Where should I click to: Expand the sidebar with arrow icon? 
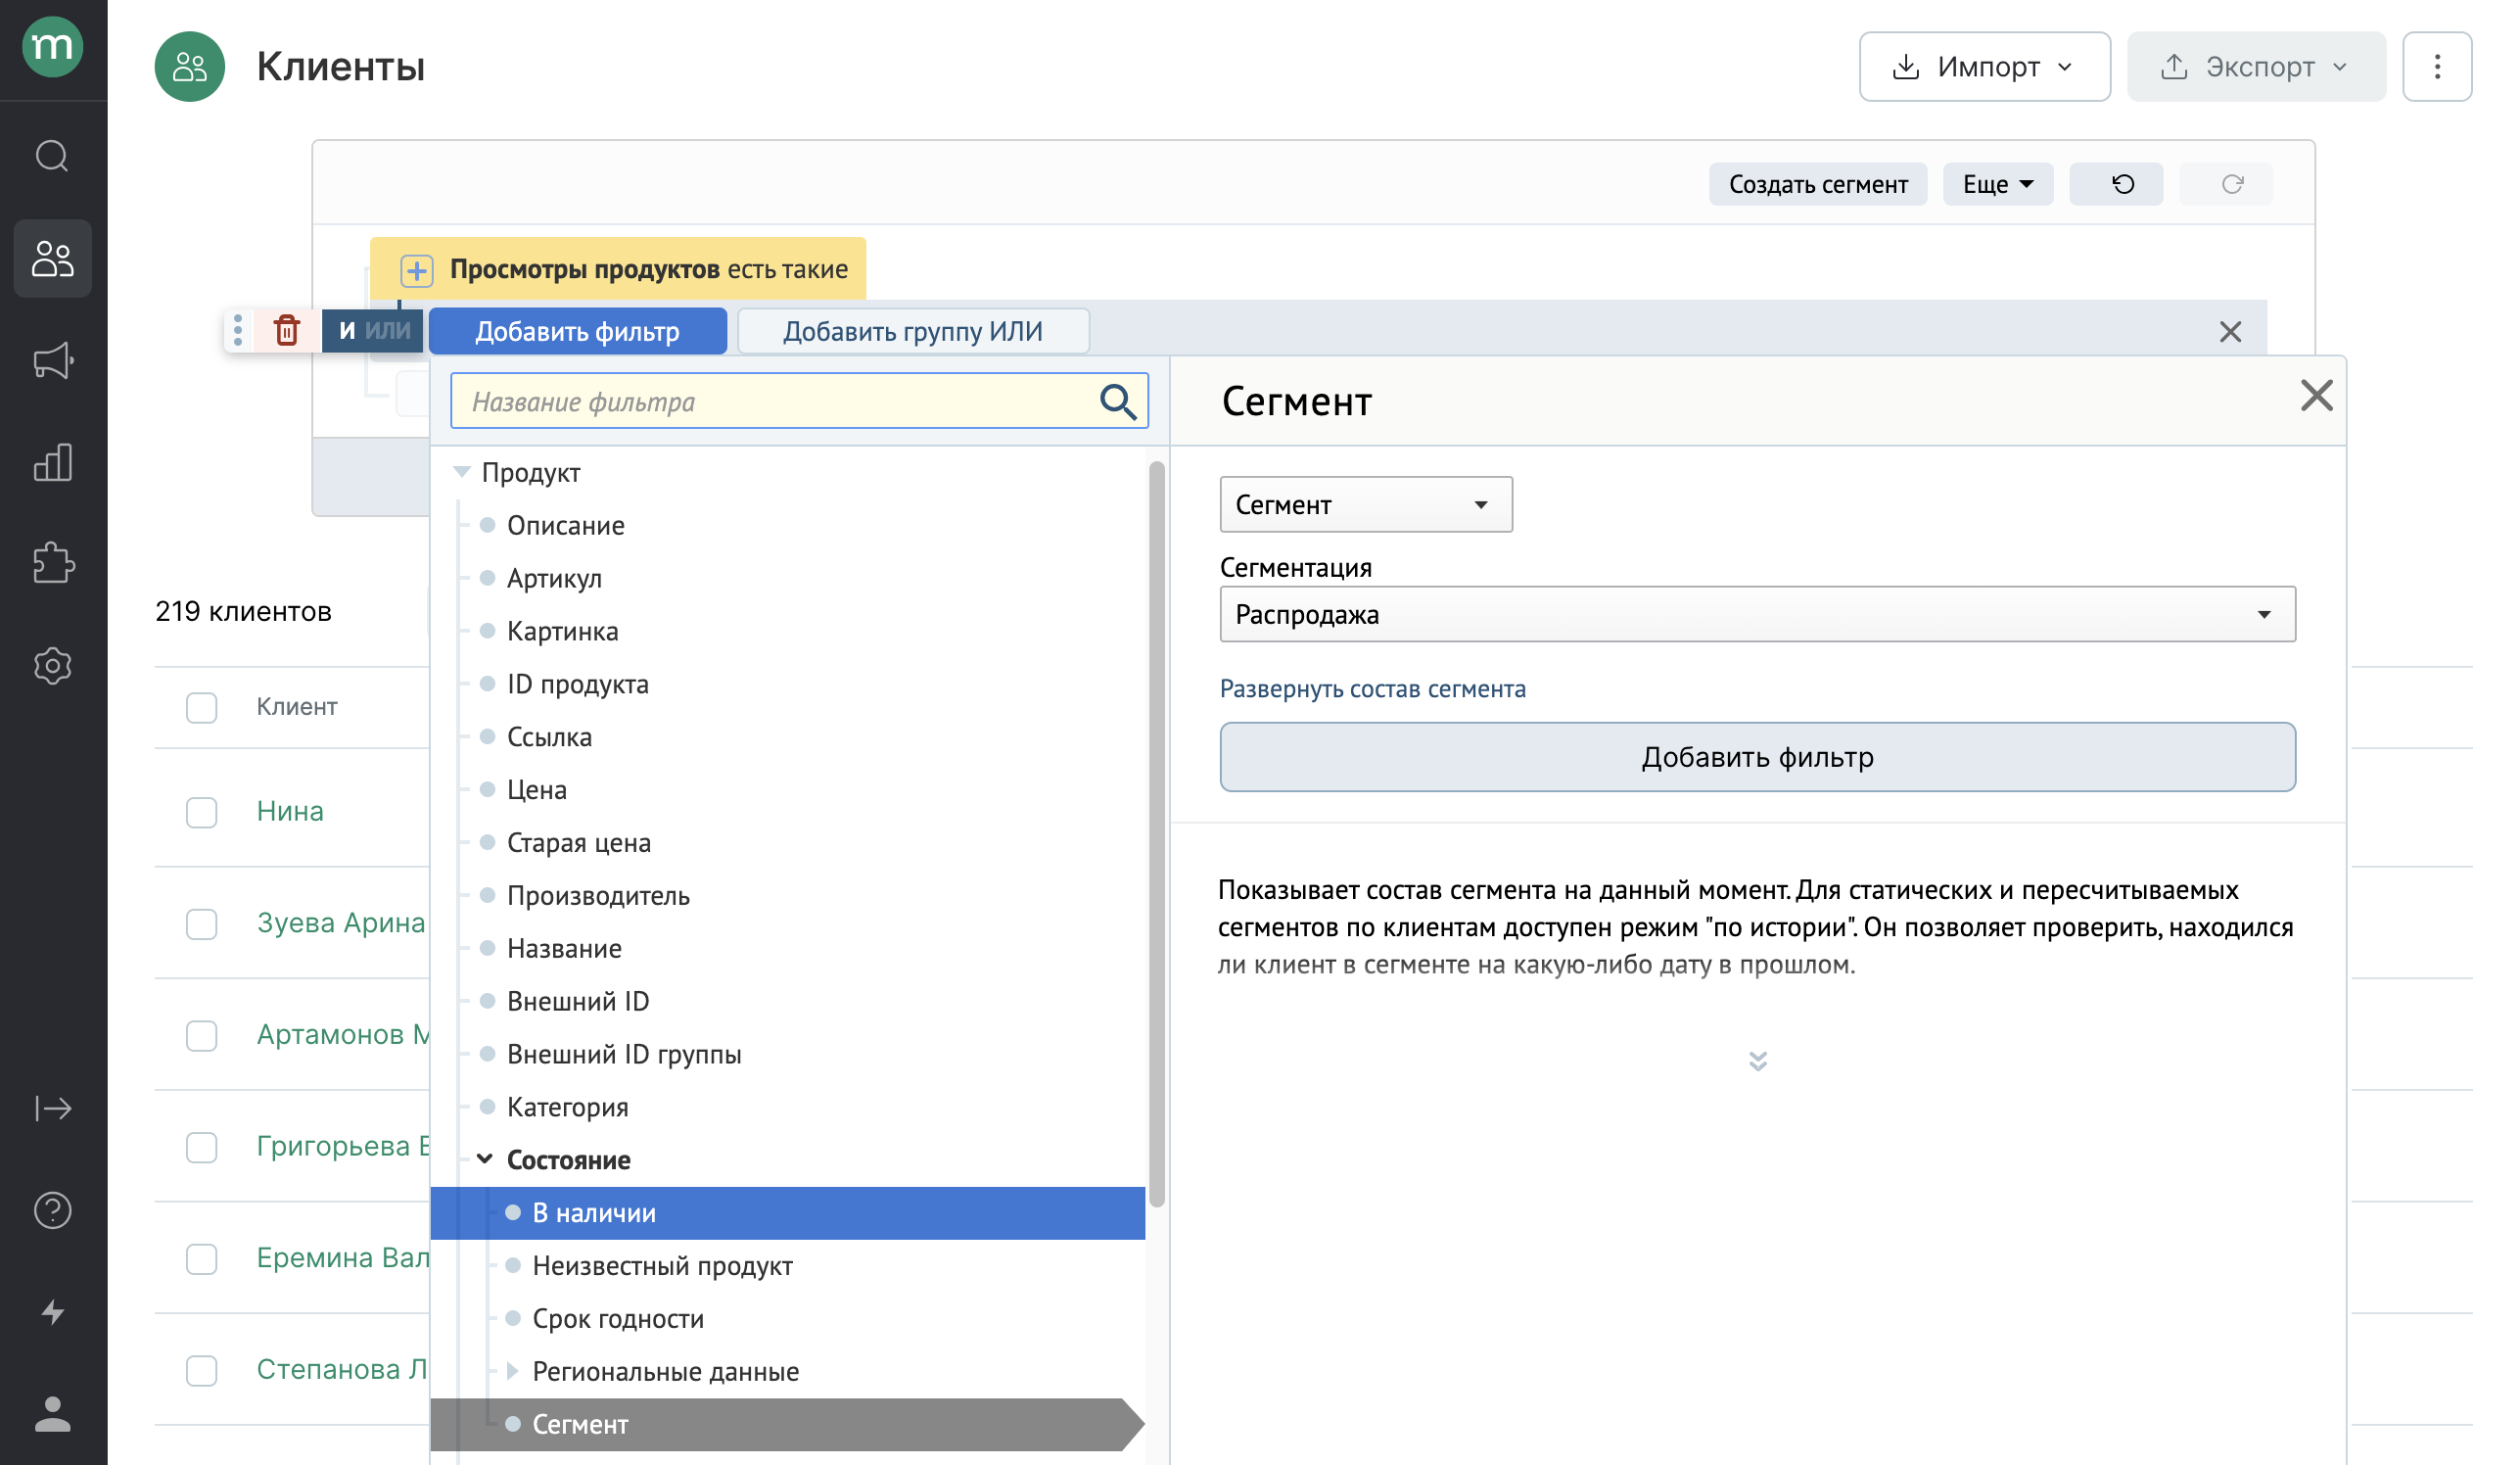point(52,1108)
